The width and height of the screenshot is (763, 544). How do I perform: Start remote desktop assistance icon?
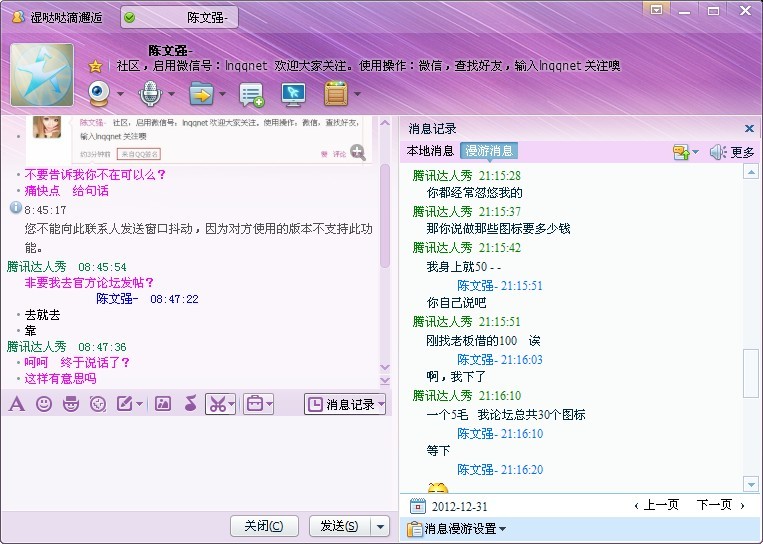293,94
